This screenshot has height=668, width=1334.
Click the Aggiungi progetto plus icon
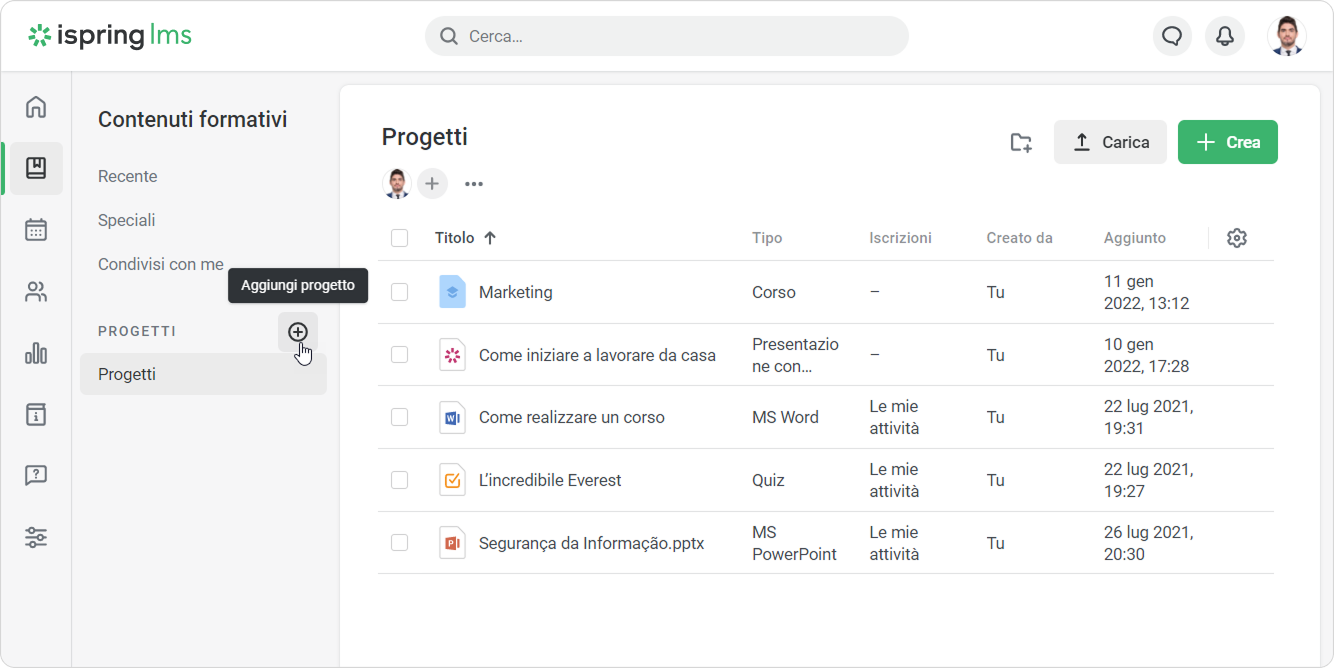[297, 332]
